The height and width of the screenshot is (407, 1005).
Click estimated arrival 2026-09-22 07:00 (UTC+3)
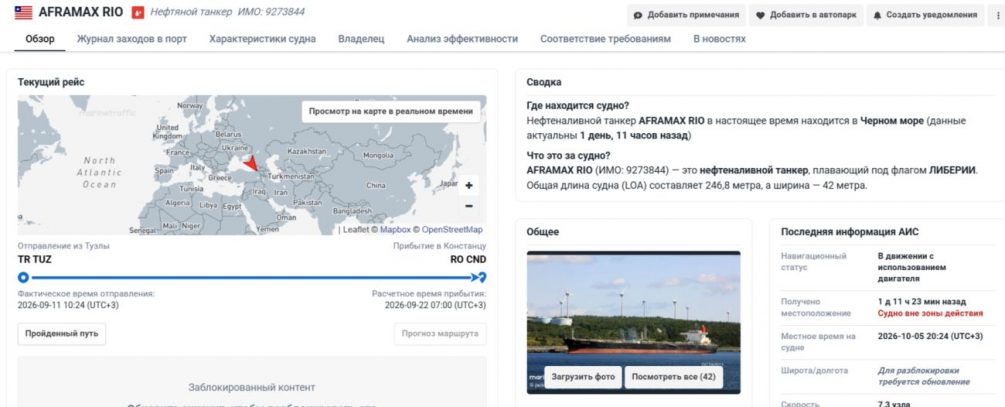(x=435, y=305)
